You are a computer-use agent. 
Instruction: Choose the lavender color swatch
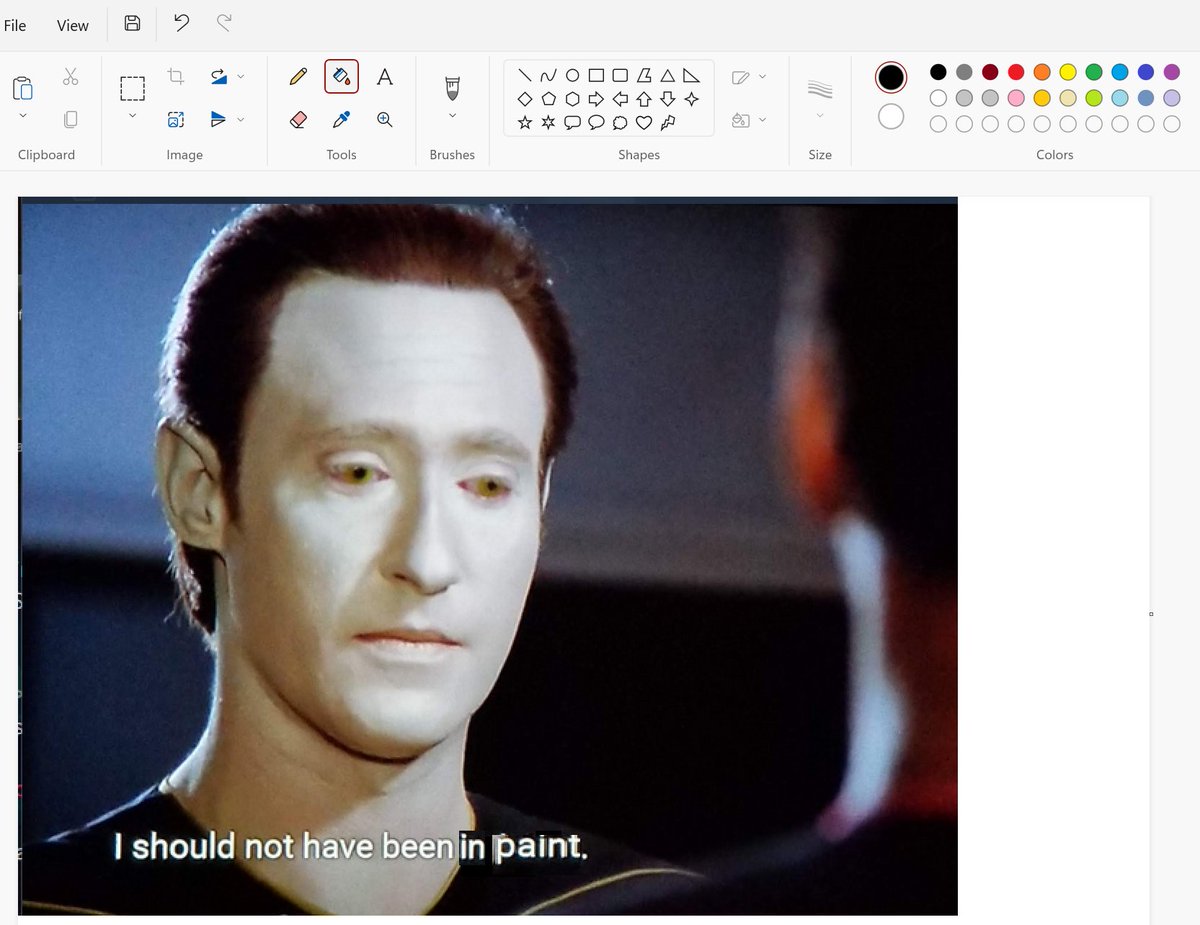tap(1172, 98)
